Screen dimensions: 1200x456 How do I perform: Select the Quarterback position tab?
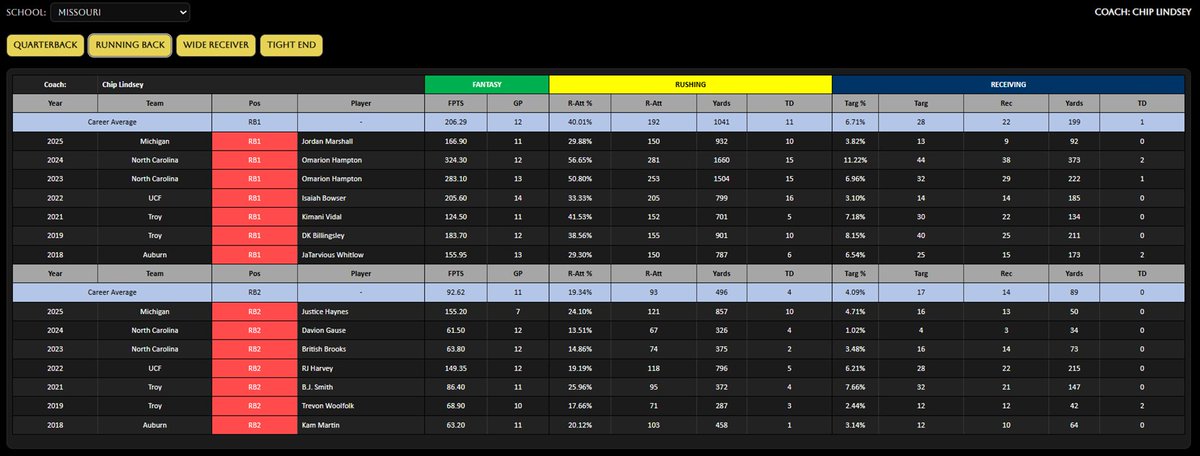point(45,45)
